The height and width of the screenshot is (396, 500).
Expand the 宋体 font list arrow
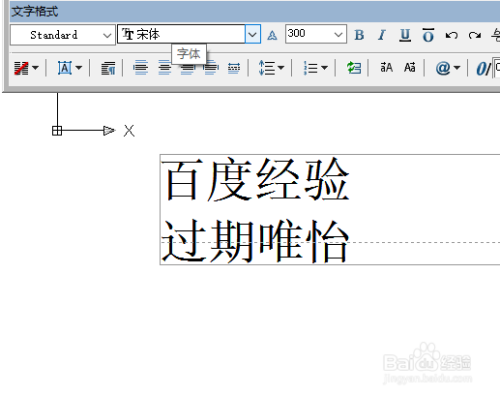pyautogui.click(x=253, y=34)
